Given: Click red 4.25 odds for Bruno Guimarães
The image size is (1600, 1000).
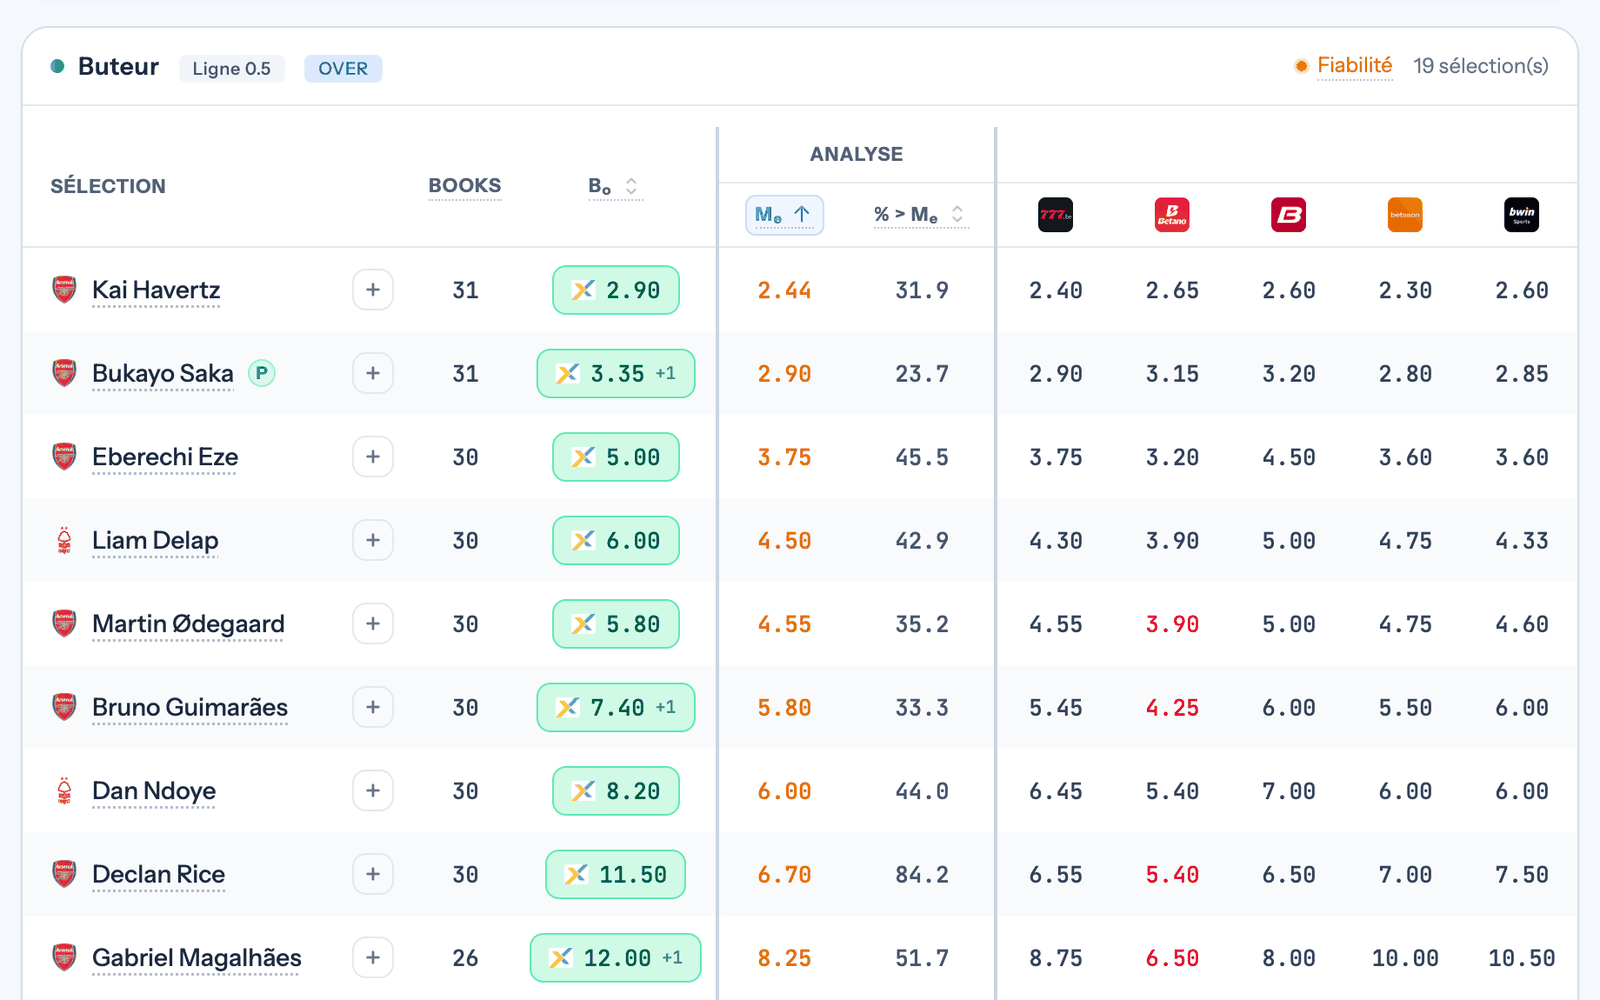Looking at the screenshot, I should (x=1172, y=707).
